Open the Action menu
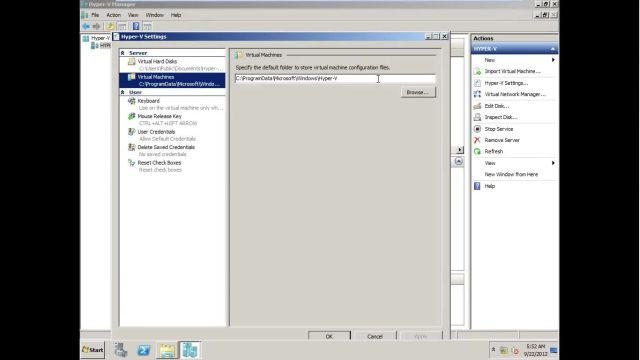640x360 pixels. coord(113,15)
